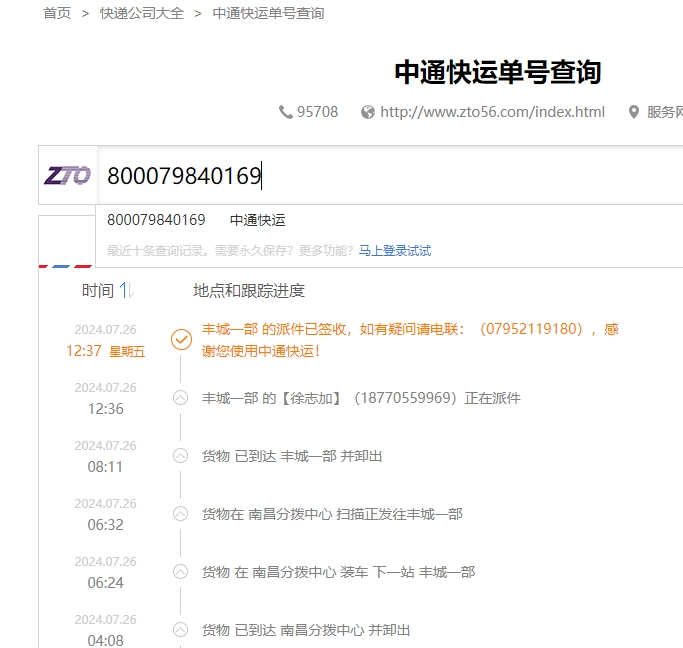The image size is (683, 648).
Task: Click the 08:11 timestamp
Action: pyautogui.click(x=105, y=466)
